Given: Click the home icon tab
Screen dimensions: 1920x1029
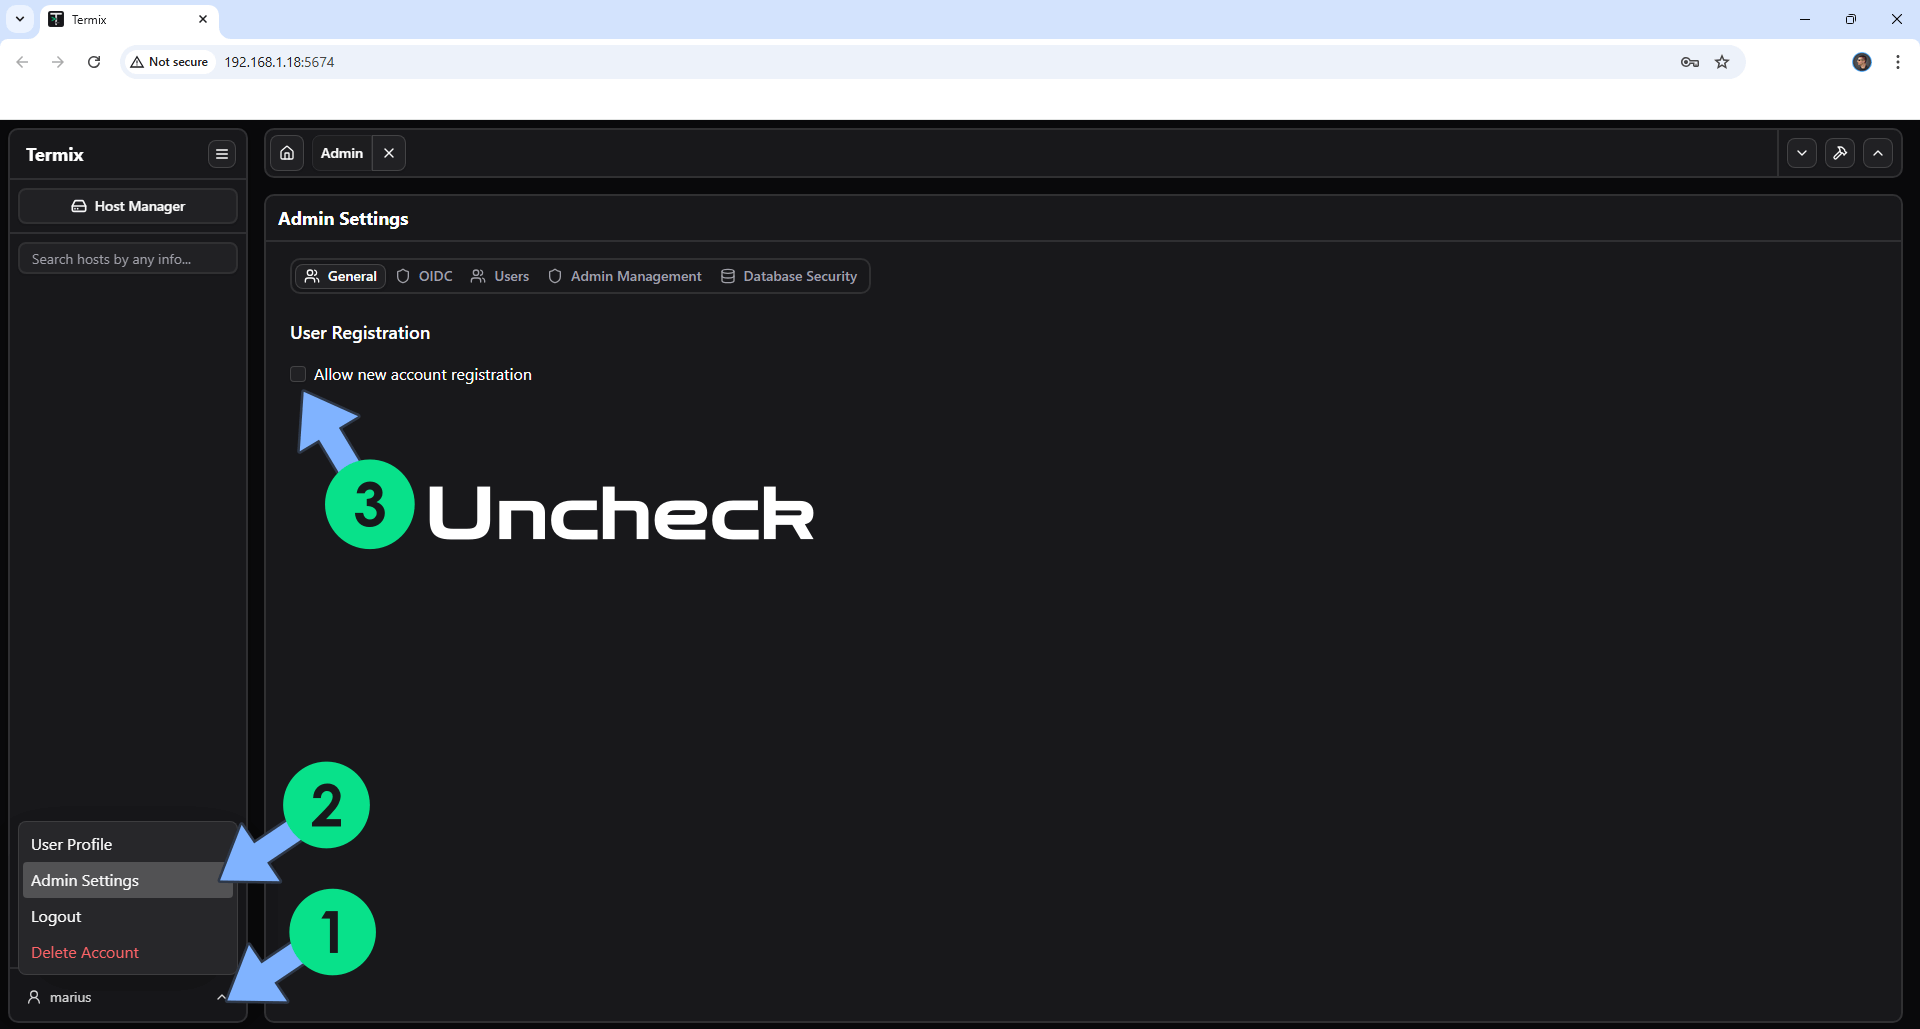Looking at the screenshot, I should pos(287,153).
